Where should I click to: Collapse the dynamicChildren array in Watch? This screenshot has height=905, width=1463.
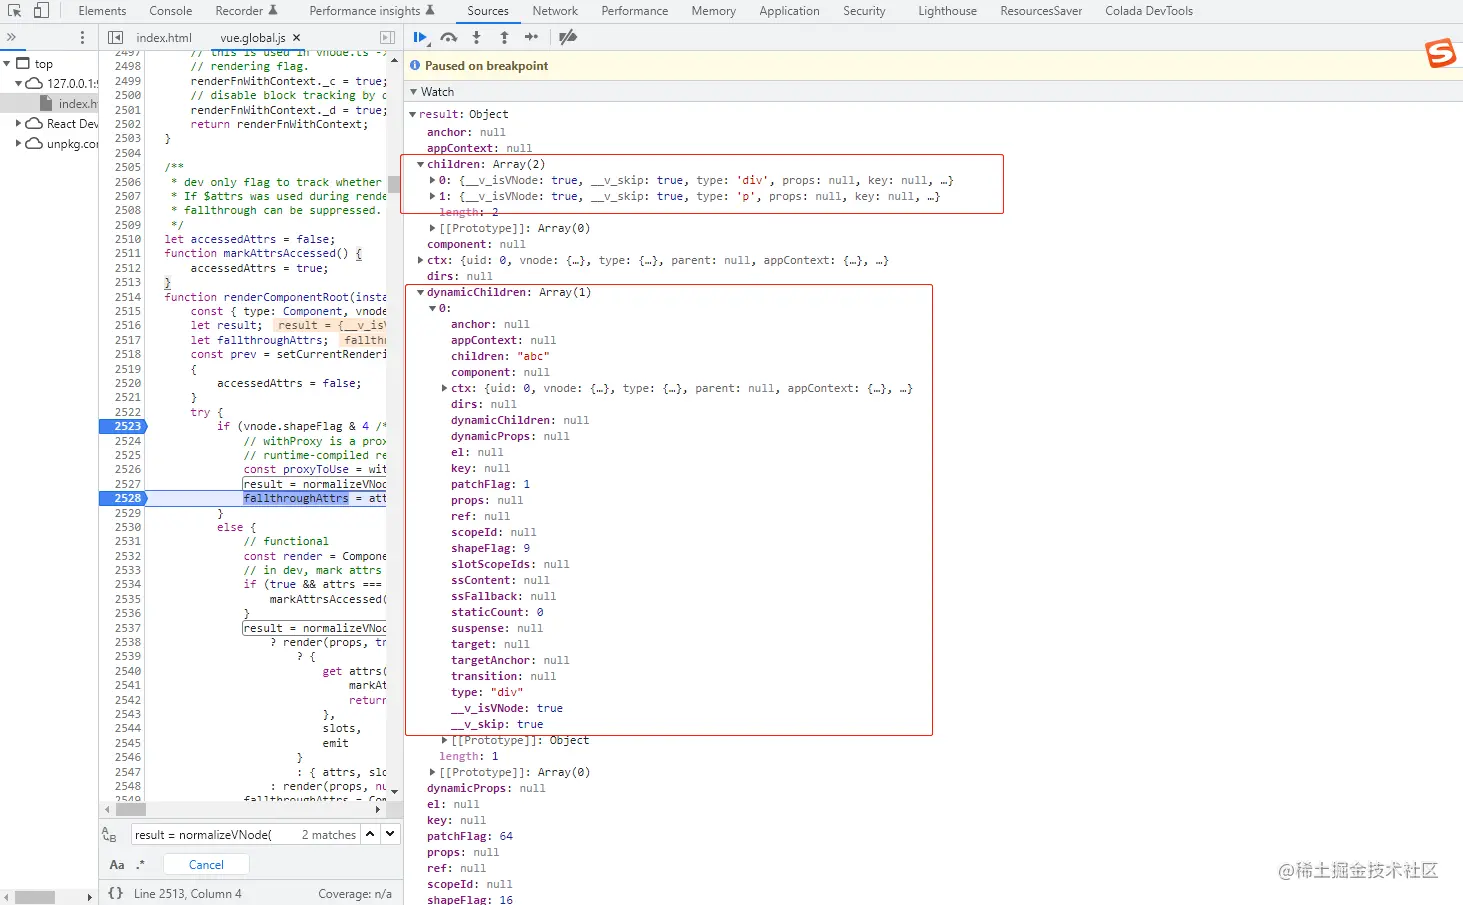(x=420, y=292)
